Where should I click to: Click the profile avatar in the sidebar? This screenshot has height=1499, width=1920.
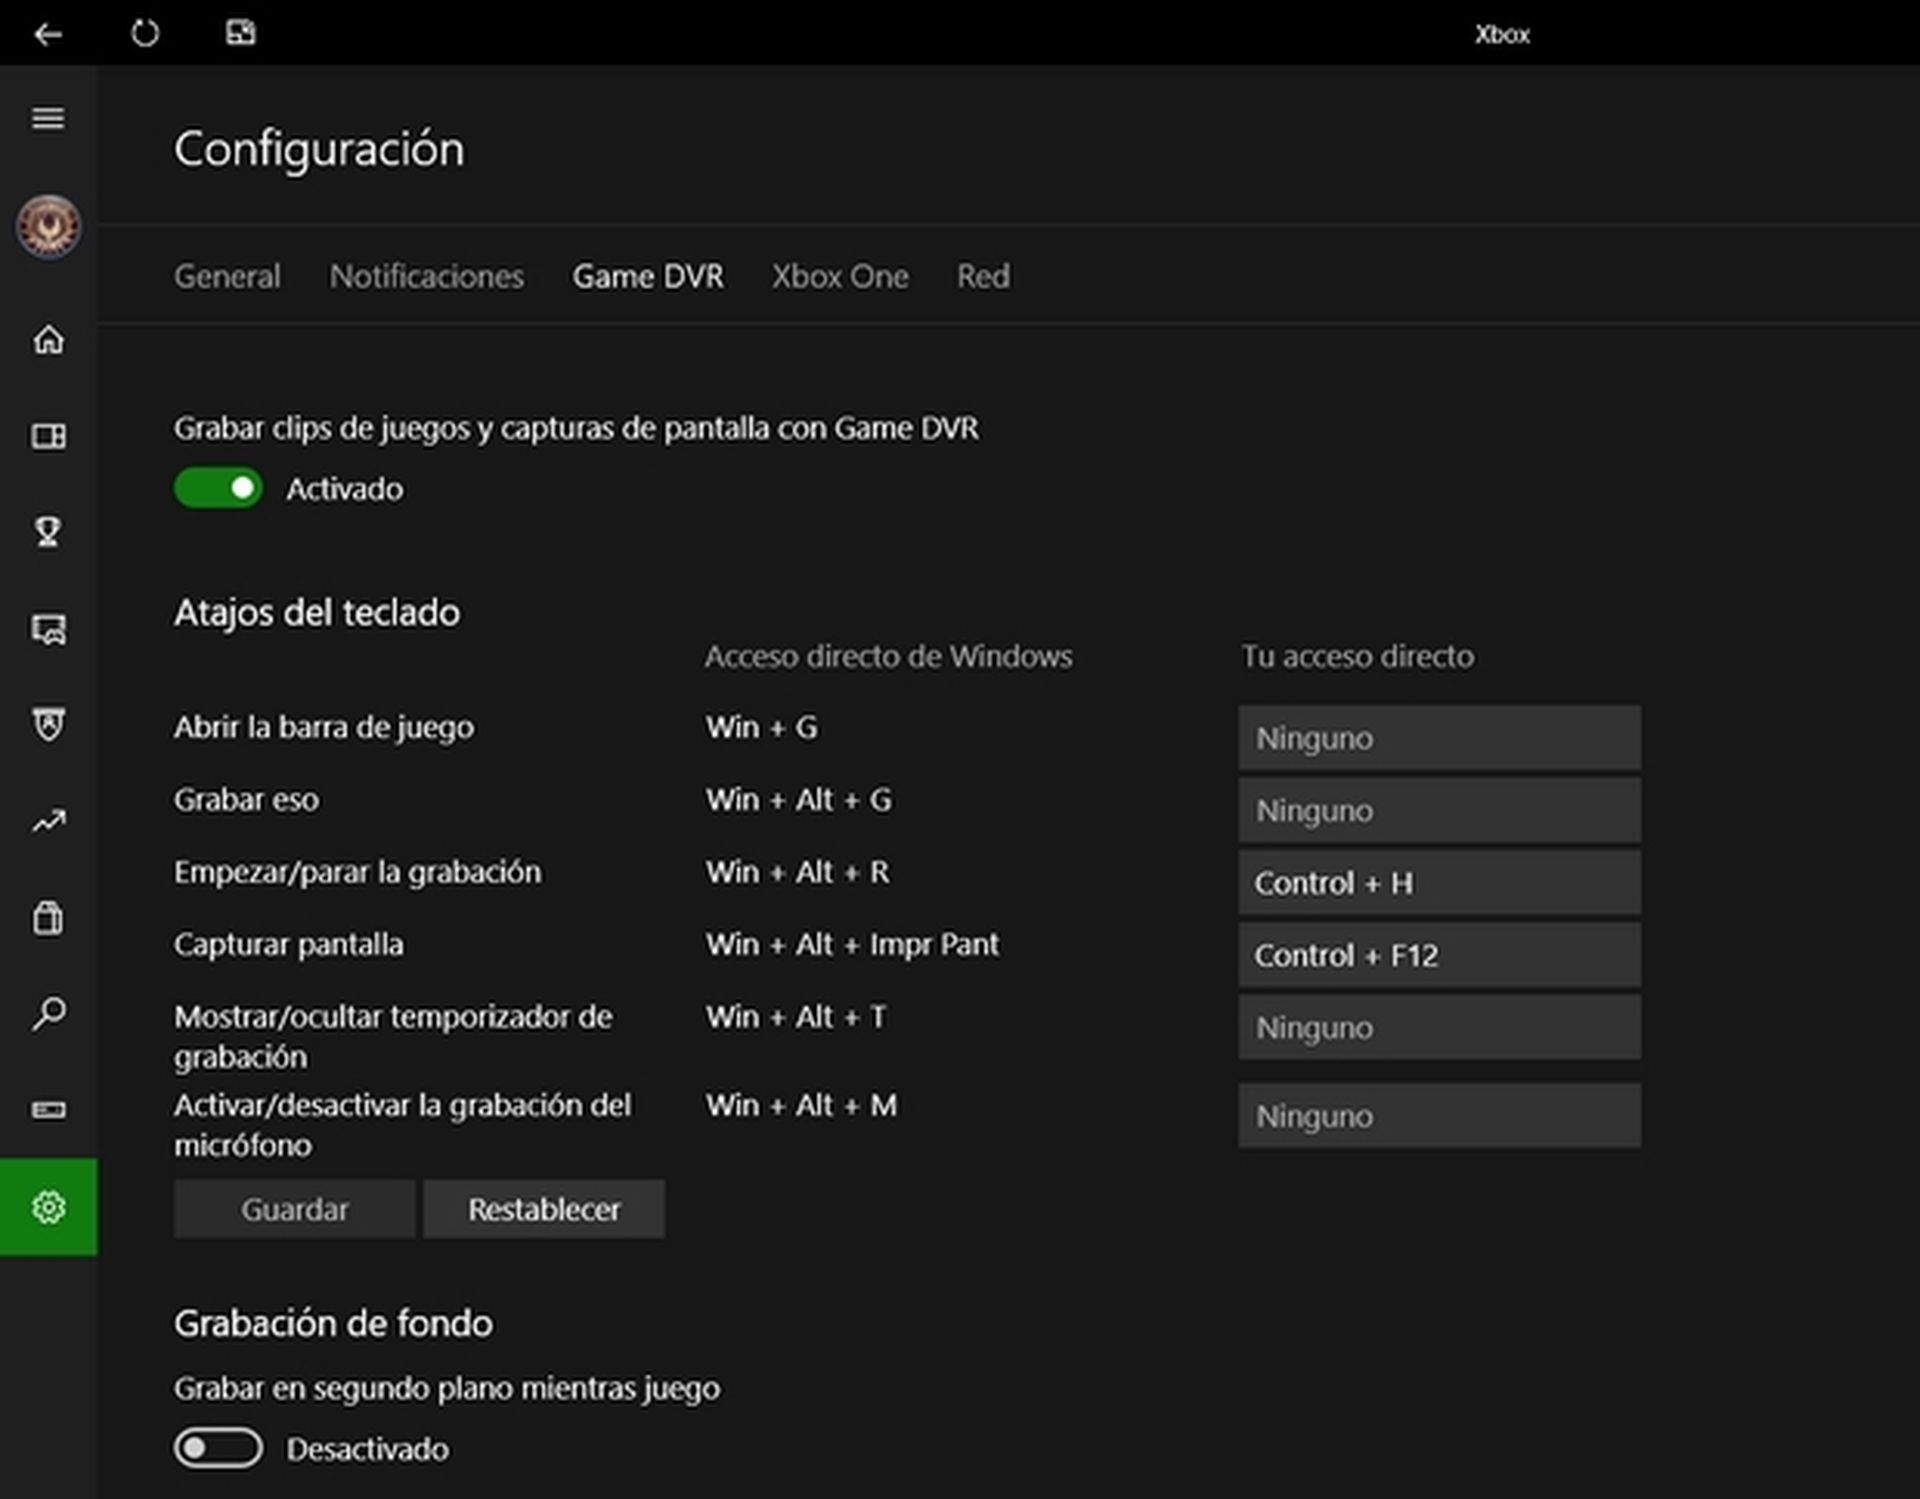tap(47, 226)
